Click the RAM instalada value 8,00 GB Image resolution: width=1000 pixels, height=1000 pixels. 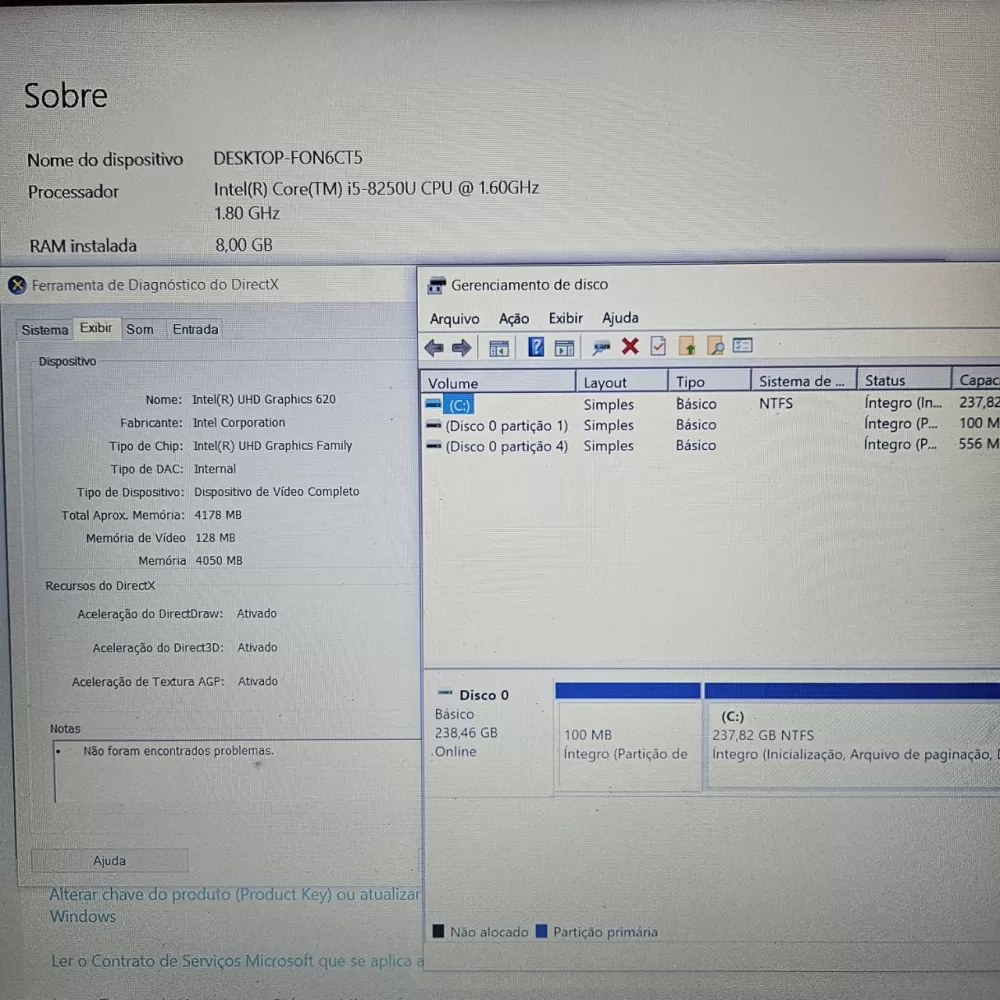point(244,245)
